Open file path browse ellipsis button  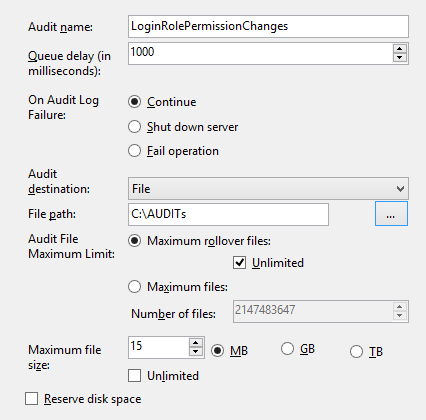391,214
